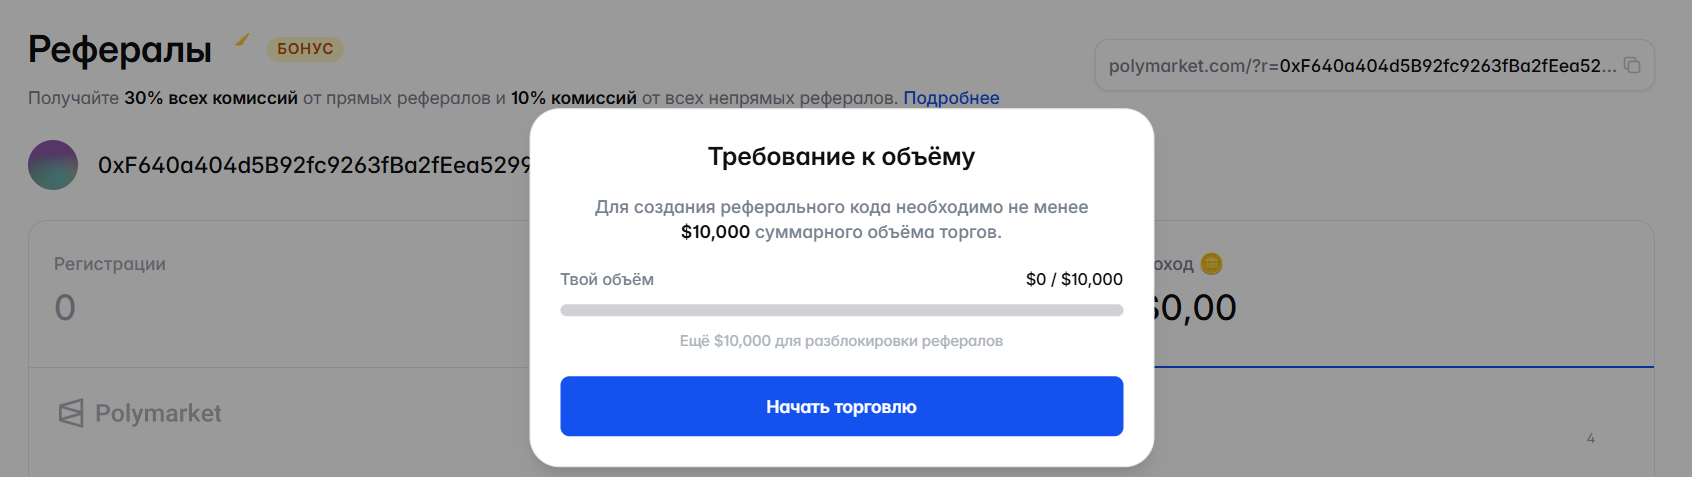Click the Требование к объёму modal title

841,157
